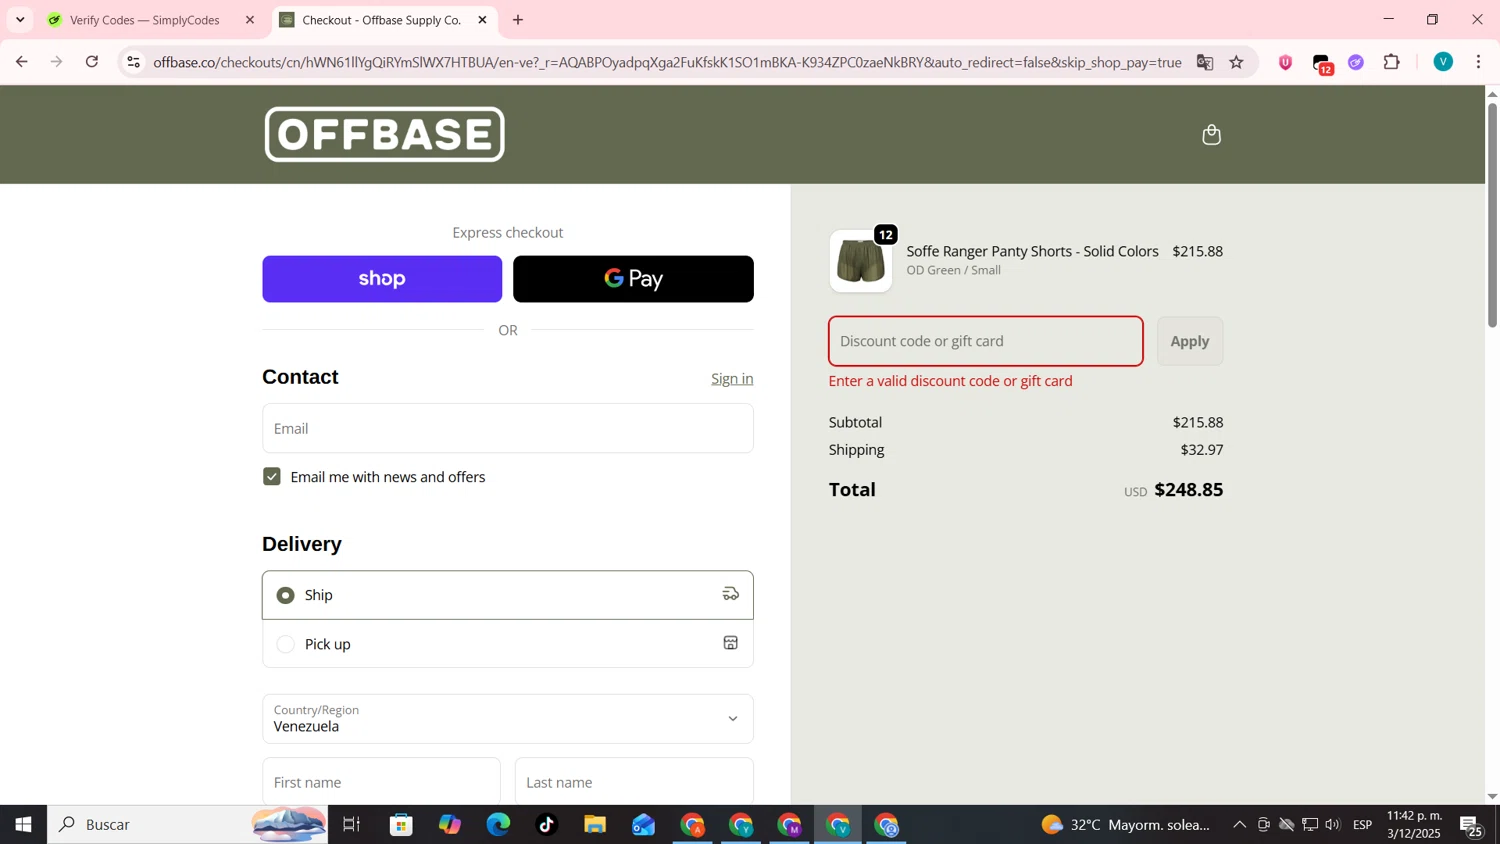
Task: Click the 32°C weather widget
Action: 1125,825
